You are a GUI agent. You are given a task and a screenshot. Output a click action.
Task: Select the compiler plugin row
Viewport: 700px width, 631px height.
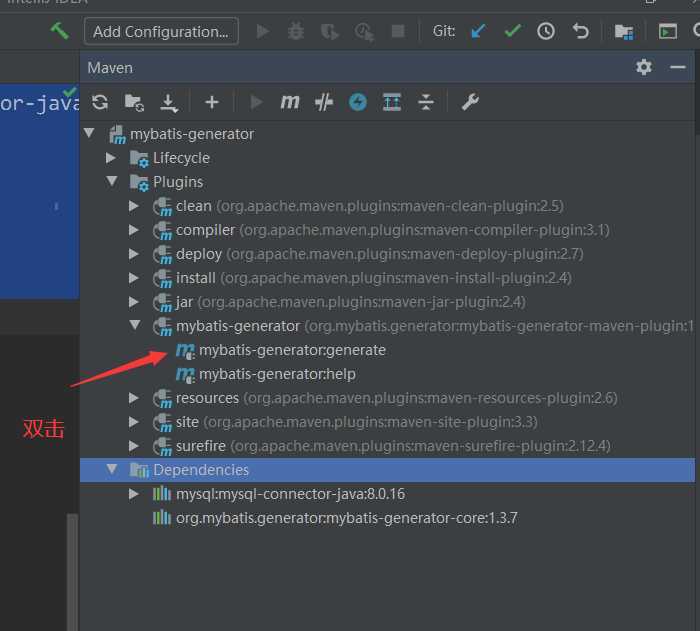click(x=381, y=230)
